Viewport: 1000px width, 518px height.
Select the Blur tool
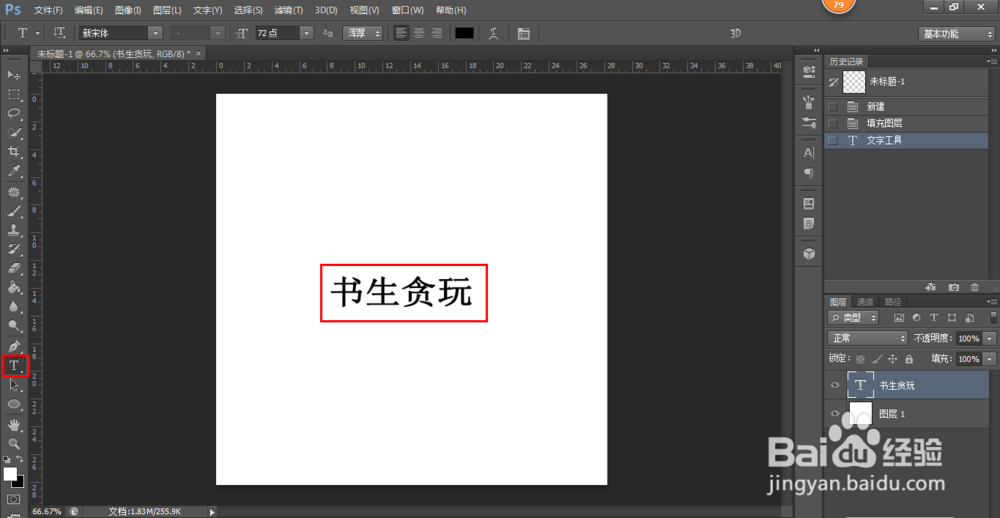coord(14,307)
